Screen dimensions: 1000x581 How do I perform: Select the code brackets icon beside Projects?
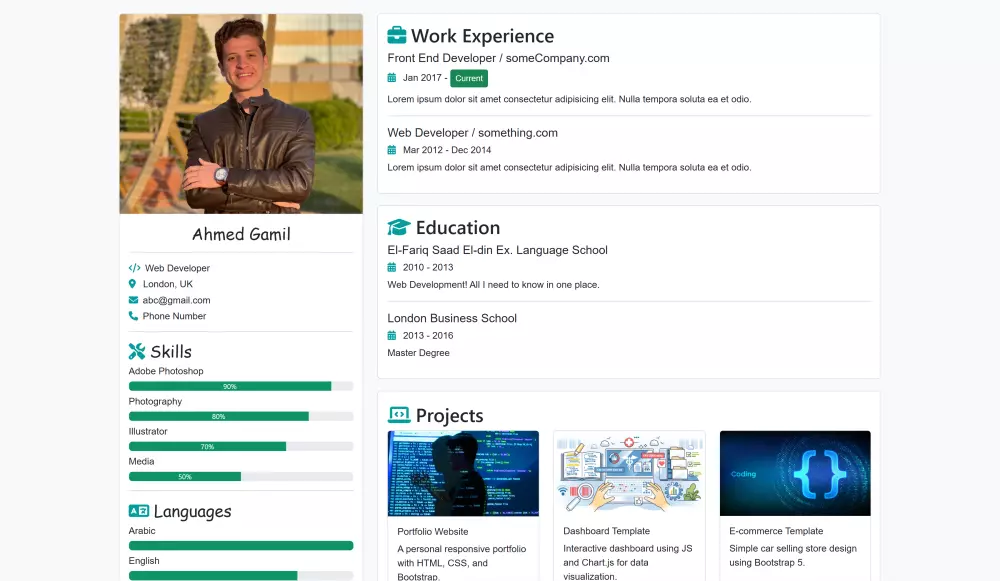click(x=398, y=413)
